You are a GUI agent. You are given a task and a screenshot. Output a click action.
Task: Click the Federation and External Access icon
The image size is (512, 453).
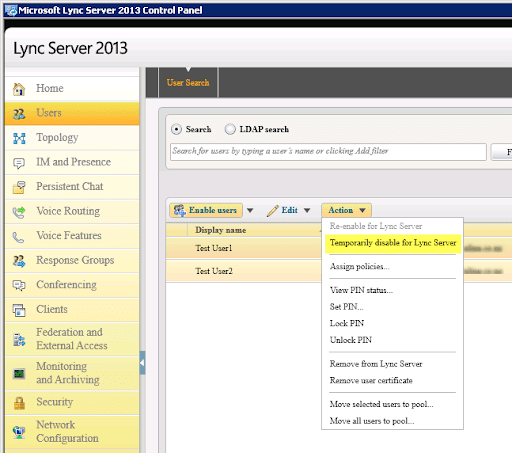pyautogui.click(x=19, y=339)
